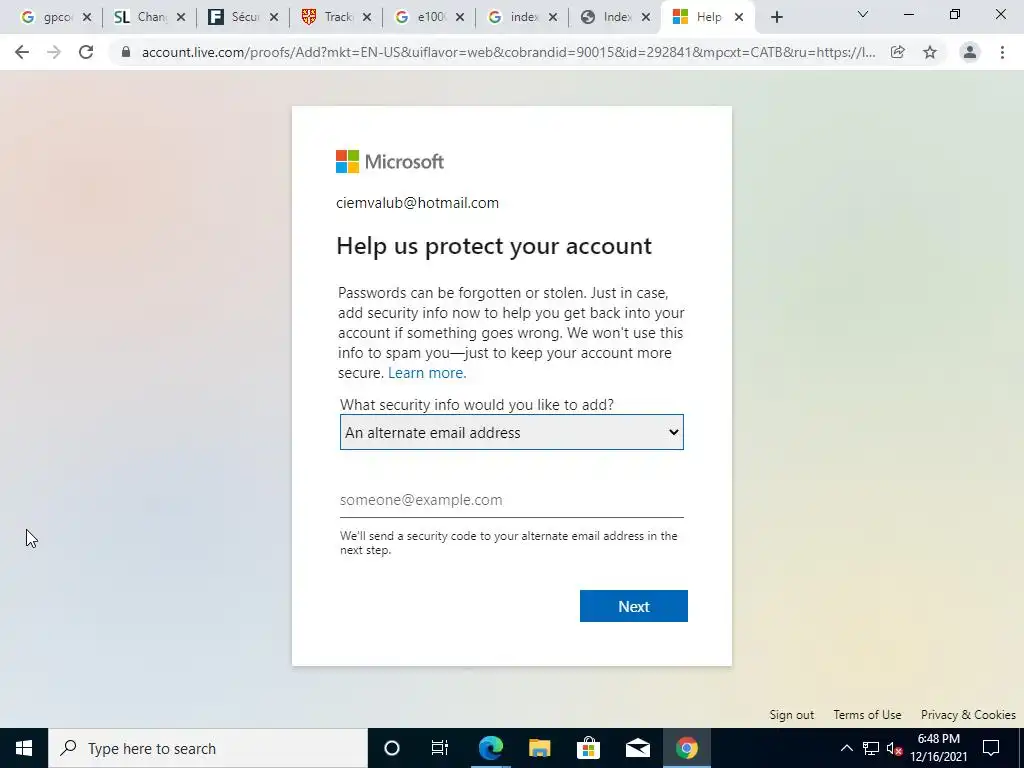This screenshot has width=1024, height=768.
Task: Open the Windows Start menu
Action: click(x=24, y=748)
